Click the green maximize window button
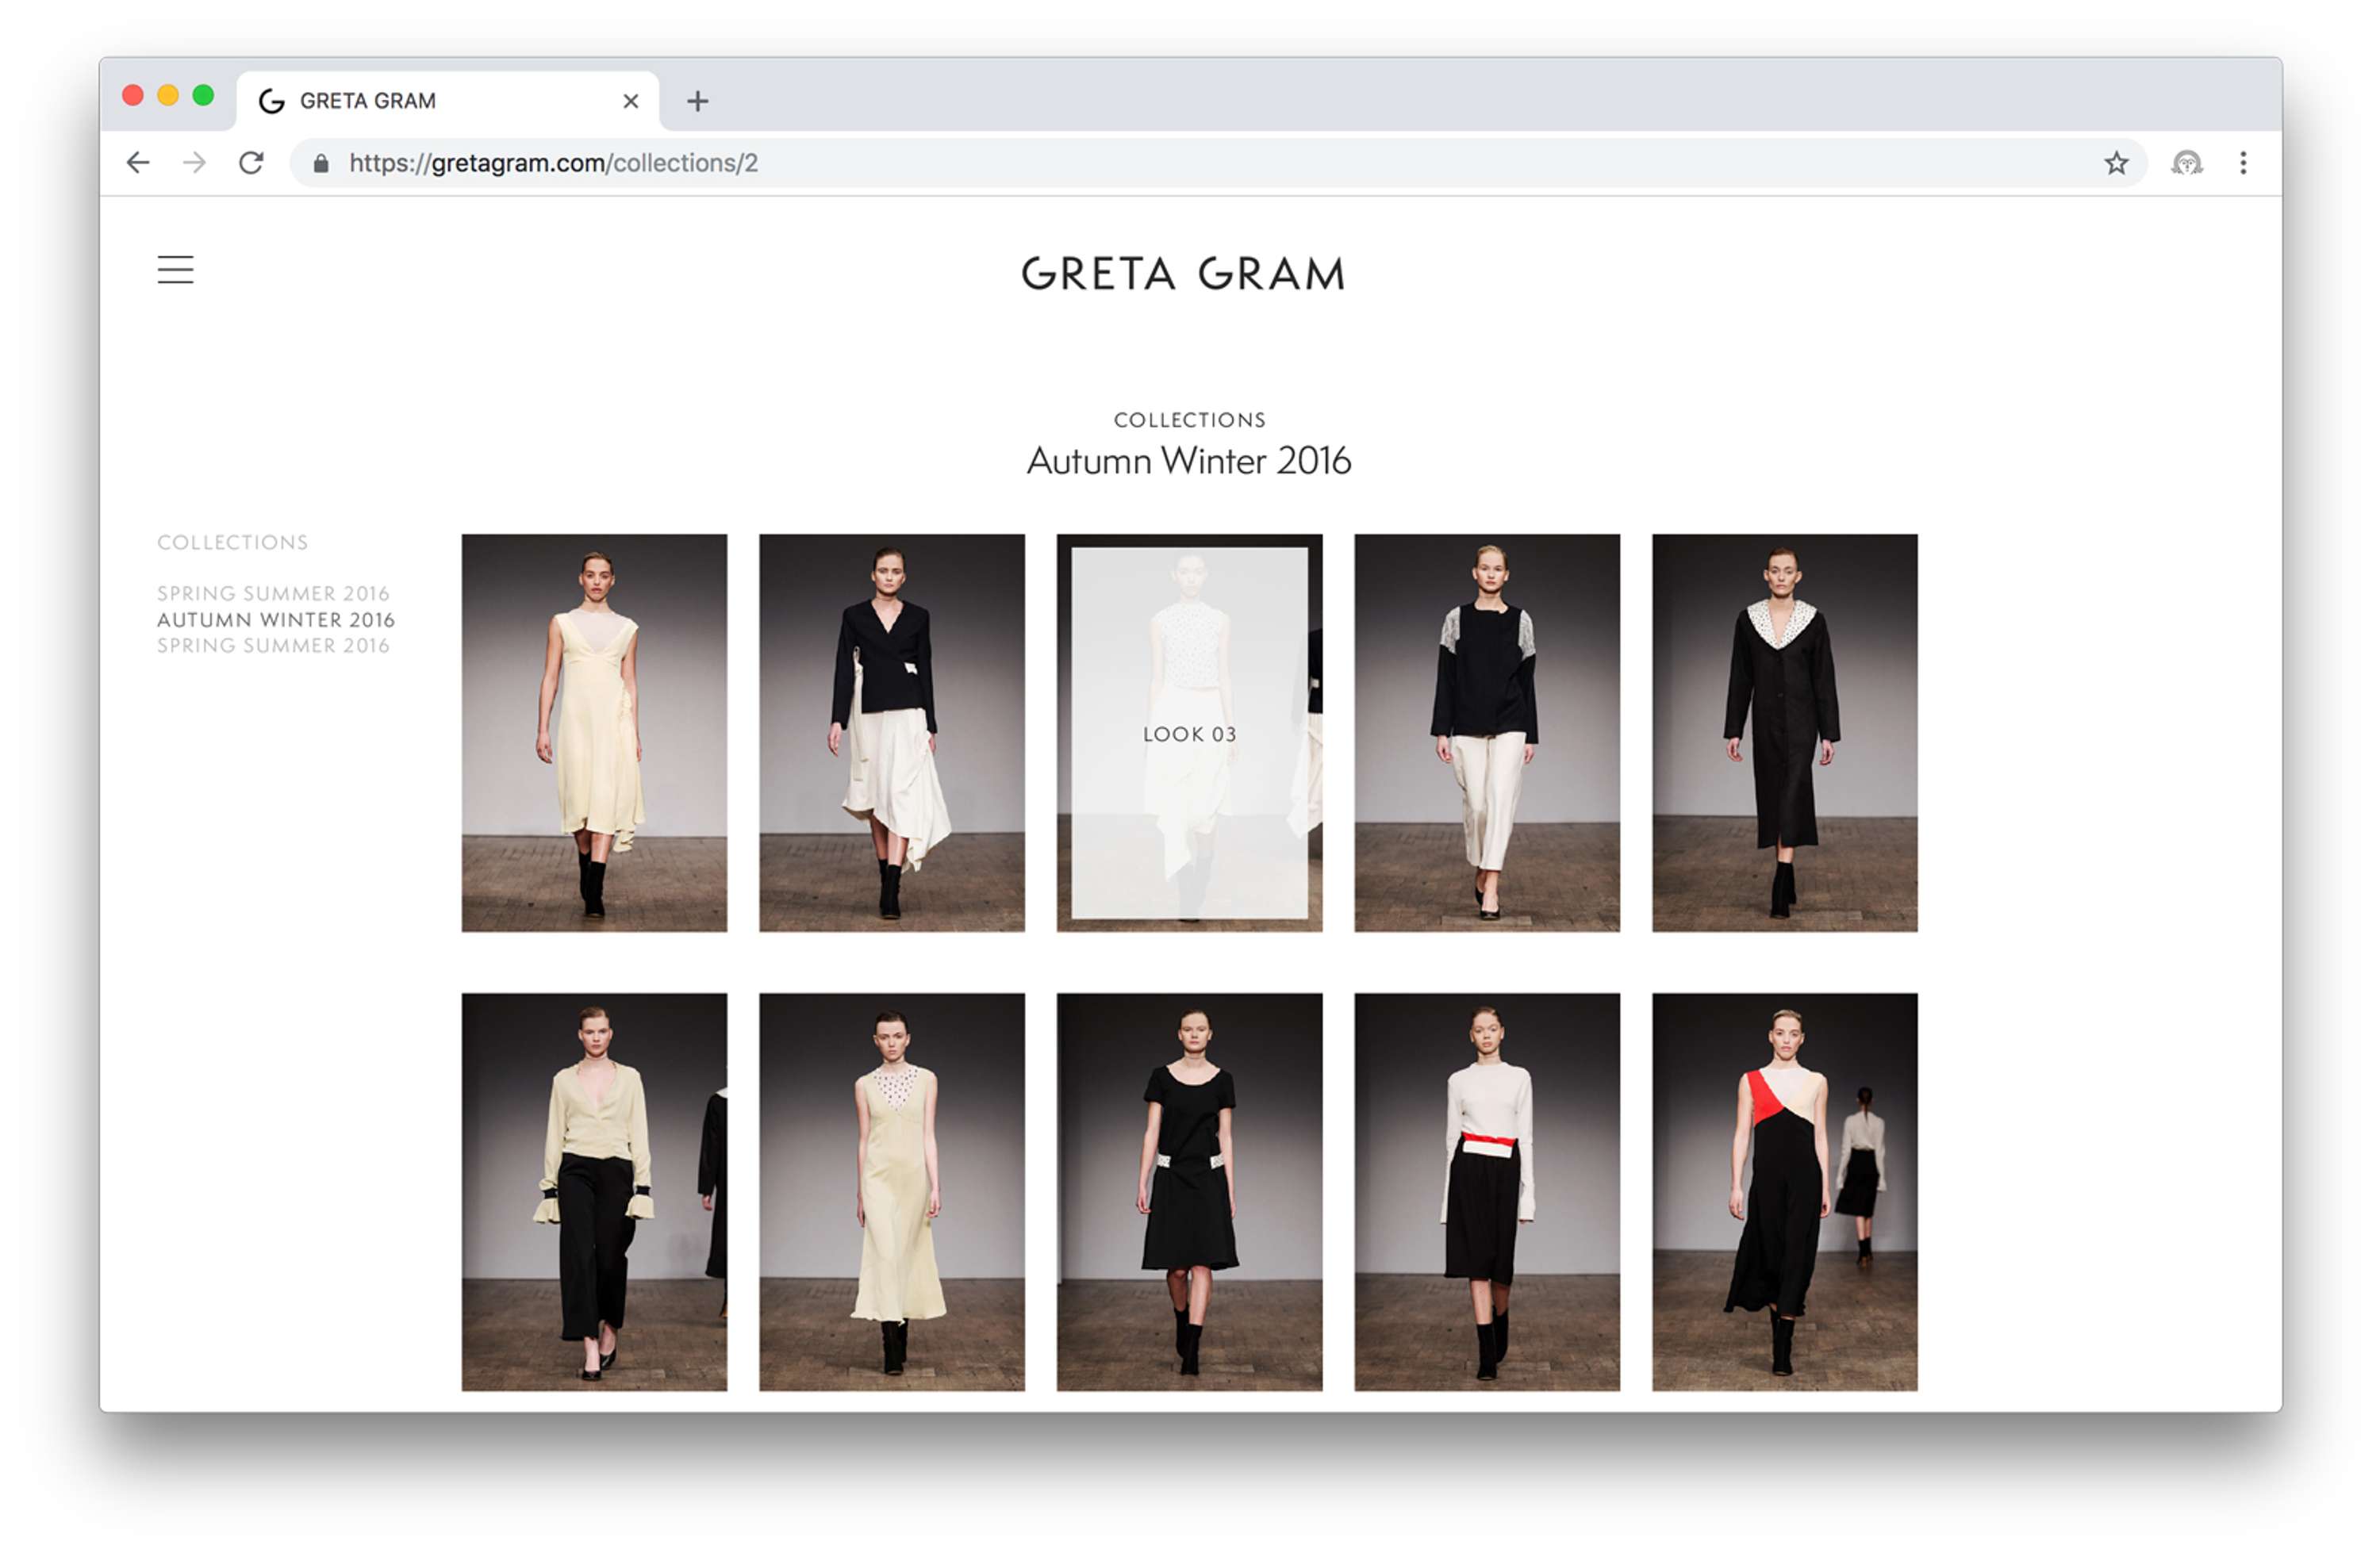This screenshot has width=2380, height=1553. point(203,95)
